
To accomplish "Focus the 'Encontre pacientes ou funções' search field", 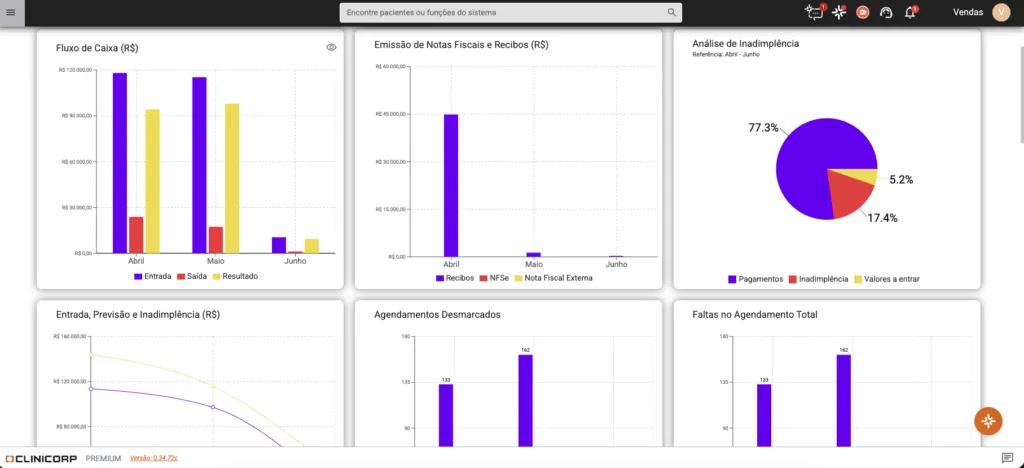I will pos(511,12).
